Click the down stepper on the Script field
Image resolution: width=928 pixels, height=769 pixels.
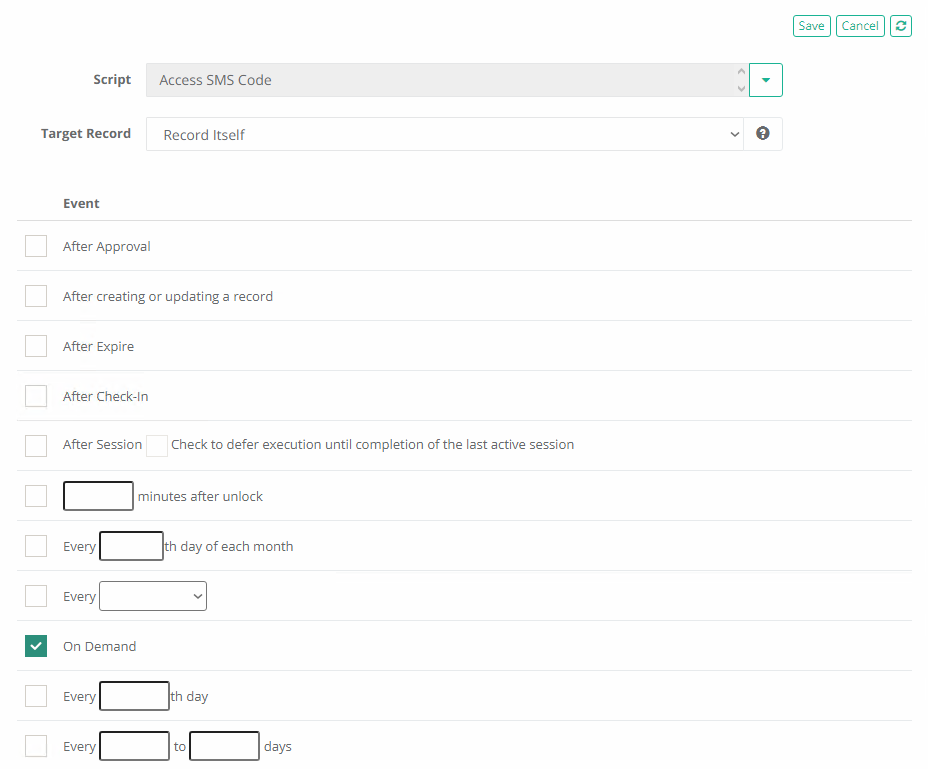coord(740,87)
